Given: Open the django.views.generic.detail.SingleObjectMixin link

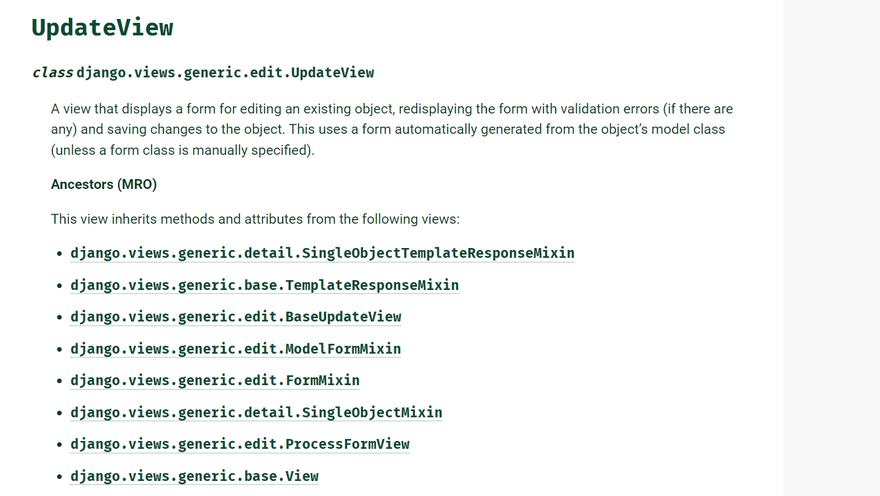Looking at the screenshot, I should click(256, 412).
